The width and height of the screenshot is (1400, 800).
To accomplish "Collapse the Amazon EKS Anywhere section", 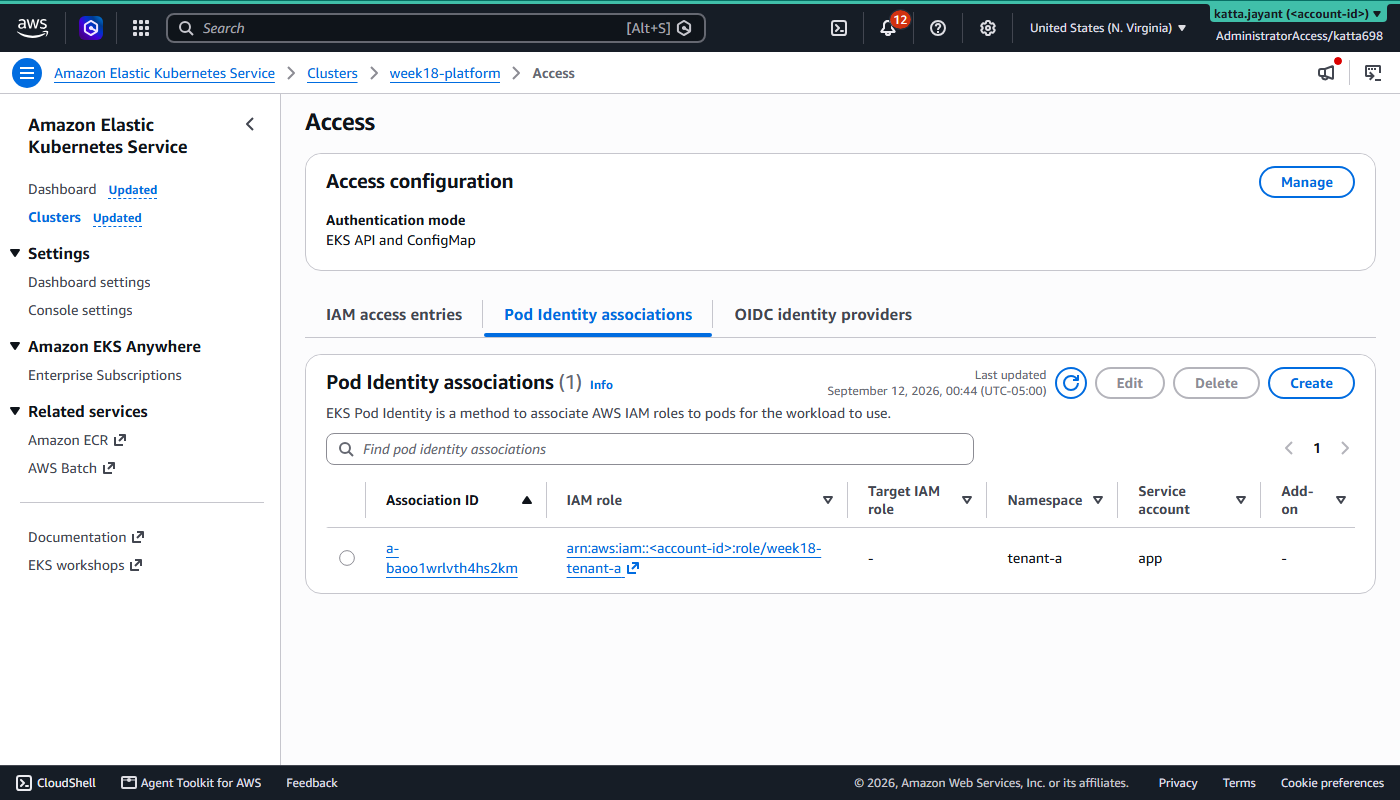I will pyautogui.click(x=15, y=346).
